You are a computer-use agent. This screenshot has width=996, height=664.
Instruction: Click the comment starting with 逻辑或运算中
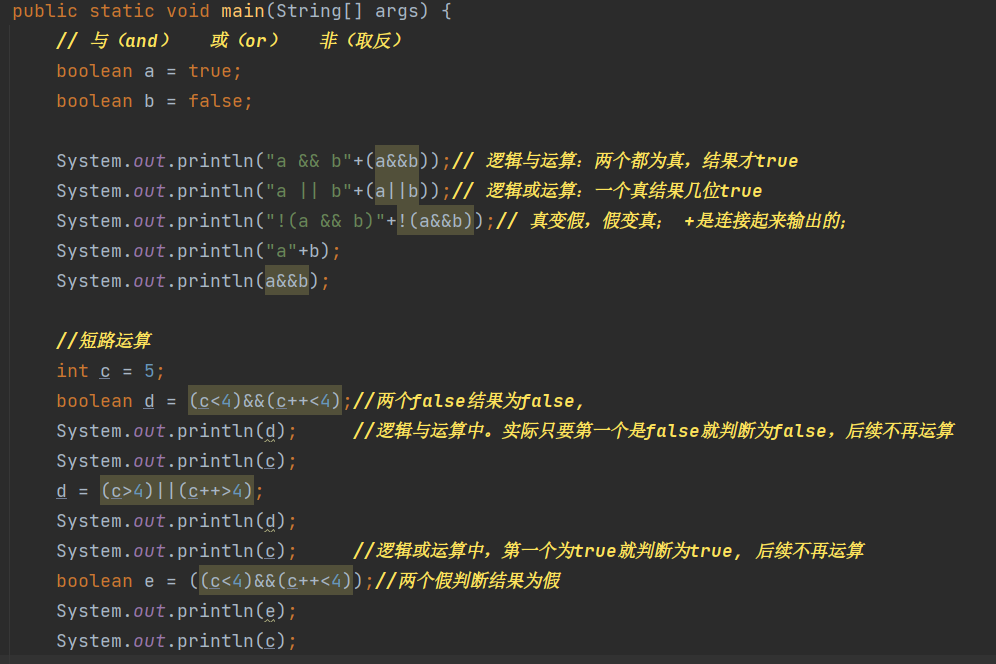coord(608,551)
